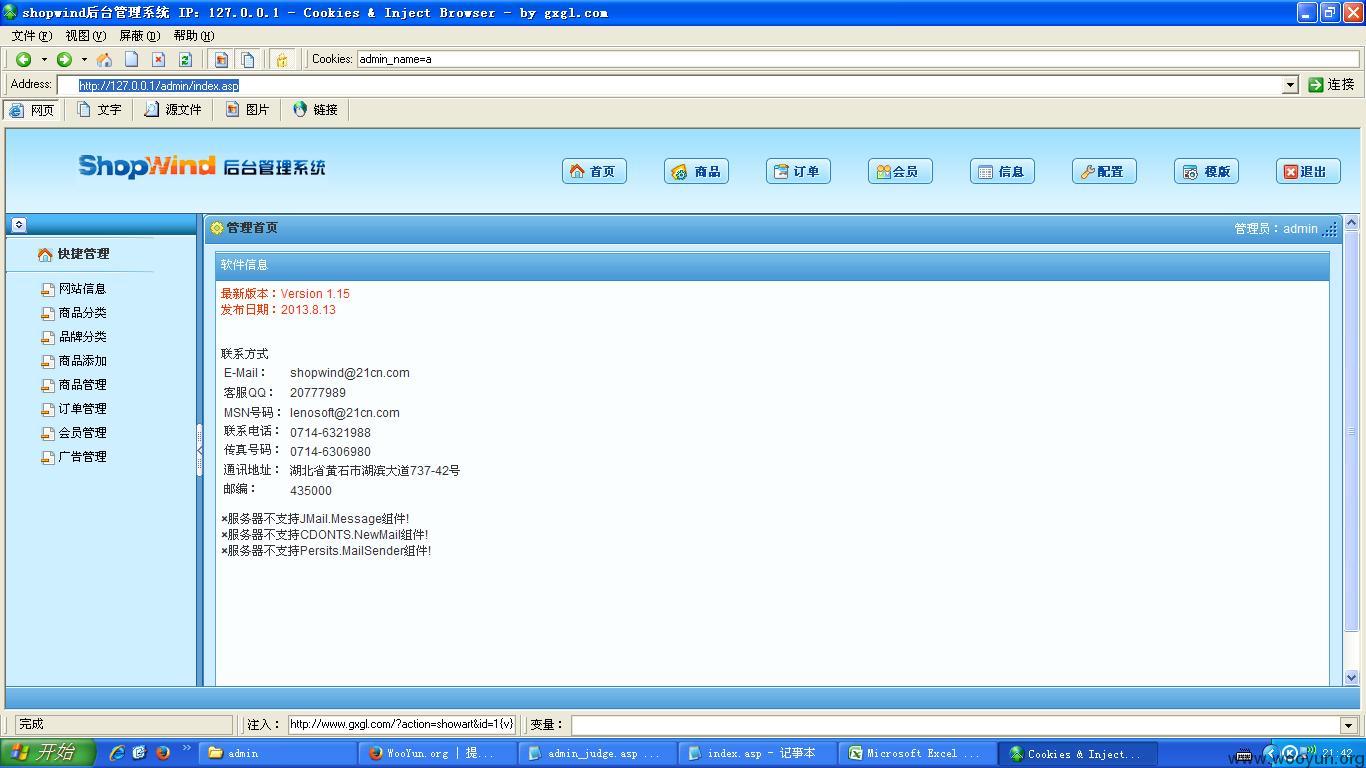Switch to admin_judge.asp taskbar window
Screen dimensions: 1366x768
pos(597,753)
